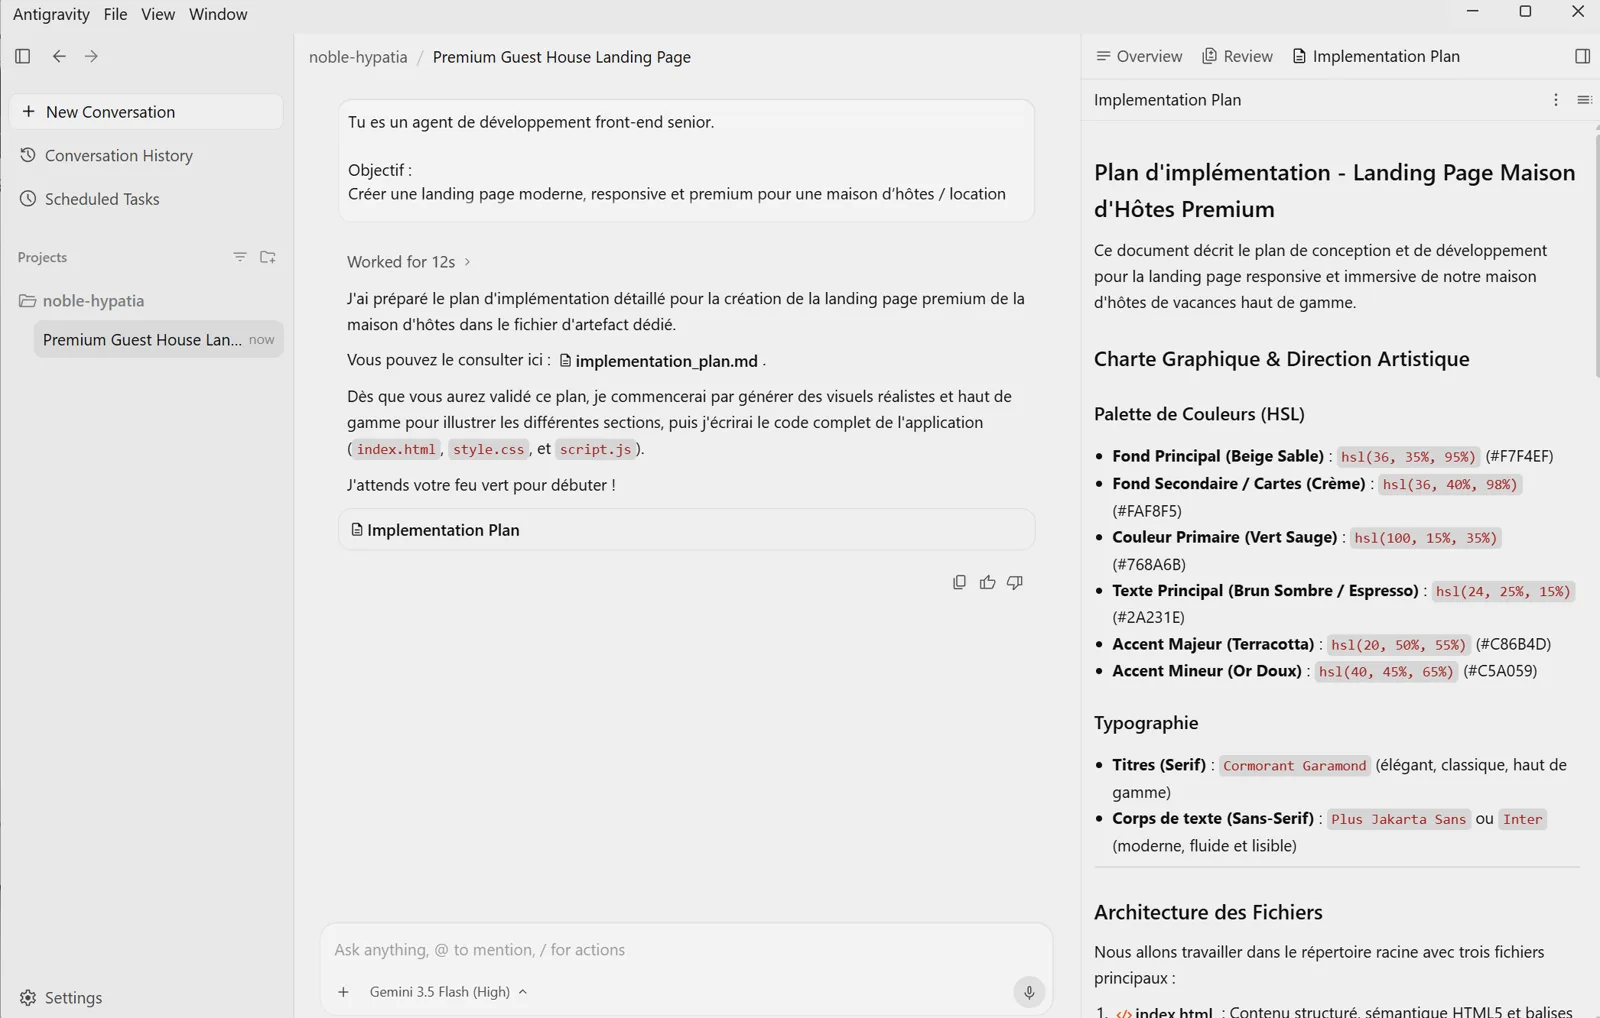Viewport: 1600px width, 1018px height.
Task: Open the Gemini 3.5 Flash model dropdown
Action: [x=448, y=992]
